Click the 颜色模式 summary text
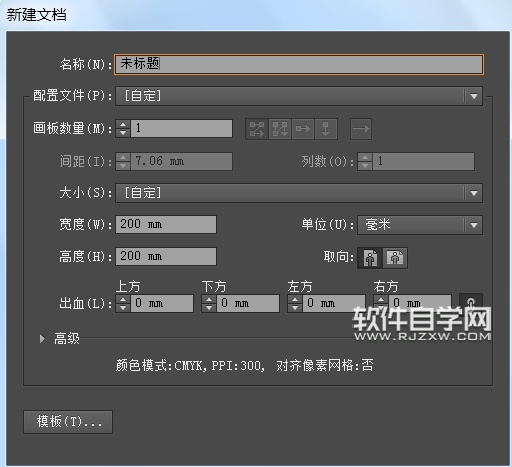This screenshot has width=512, height=467. point(244,366)
